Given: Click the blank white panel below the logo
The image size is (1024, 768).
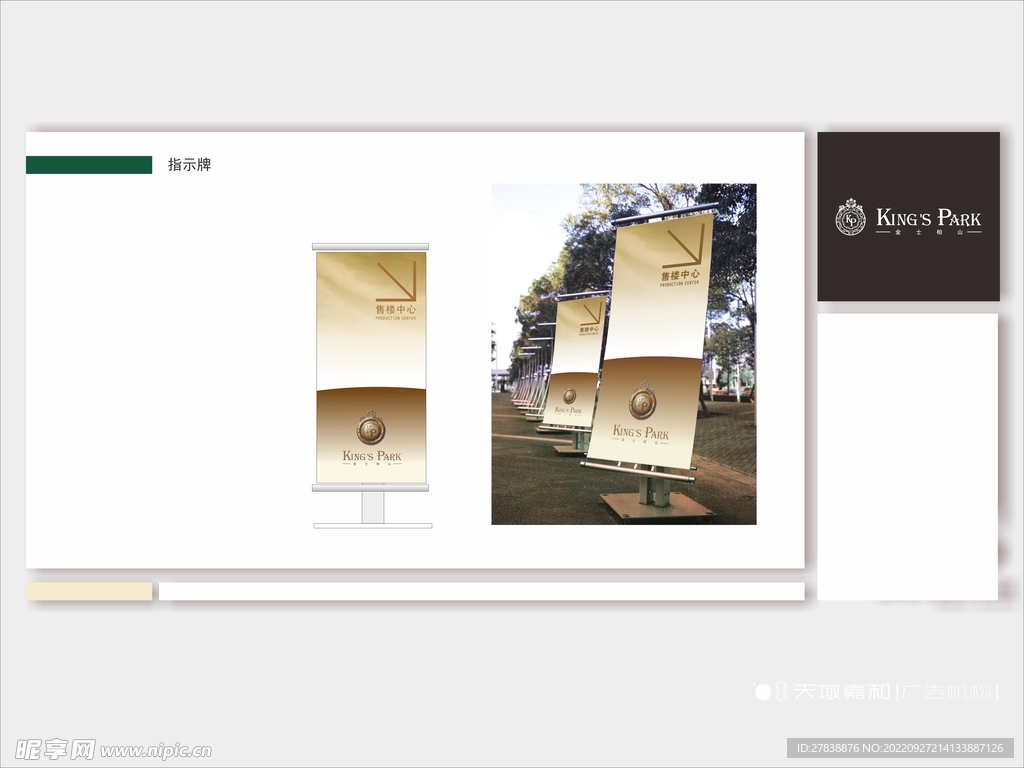Looking at the screenshot, I should pyautogui.click(x=907, y=455).
